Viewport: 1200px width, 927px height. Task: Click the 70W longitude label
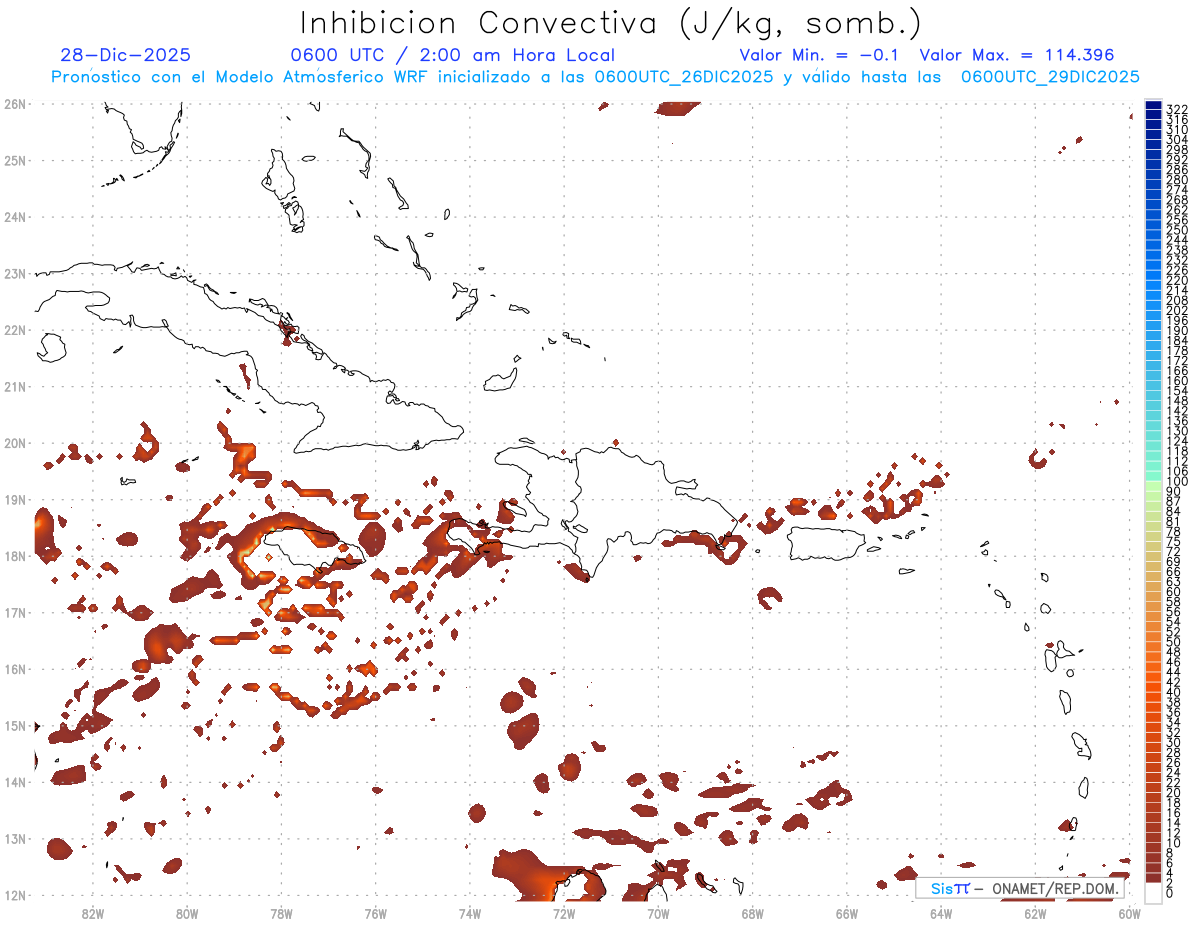pyautogui.click(x=658, y=912)
